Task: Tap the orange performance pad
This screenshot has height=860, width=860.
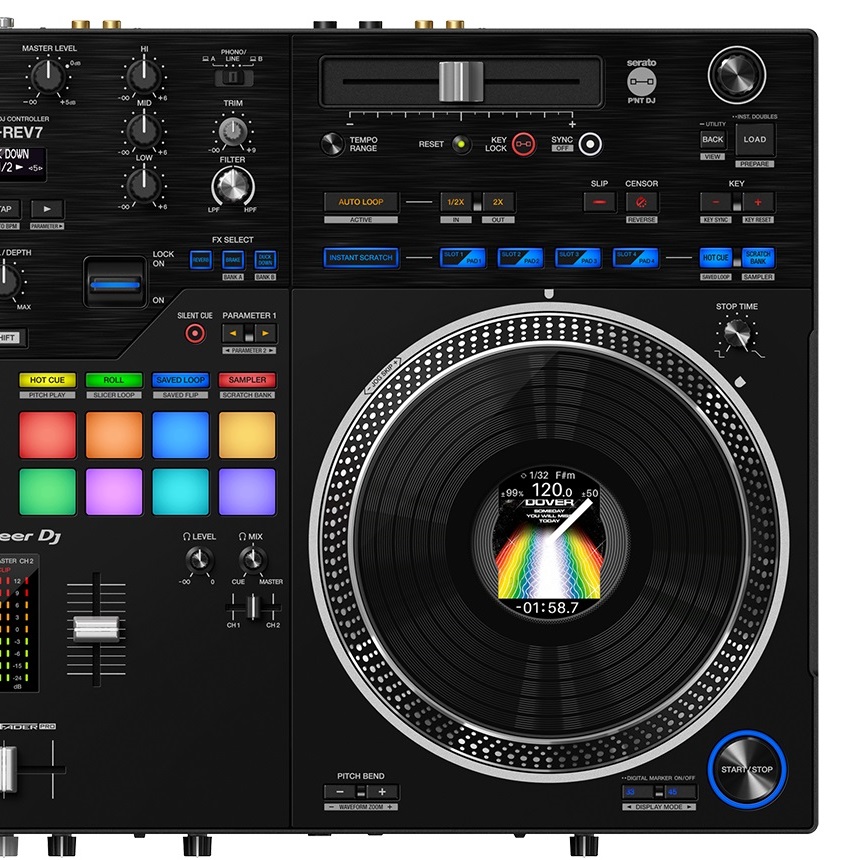Action: tap(114, 435)
